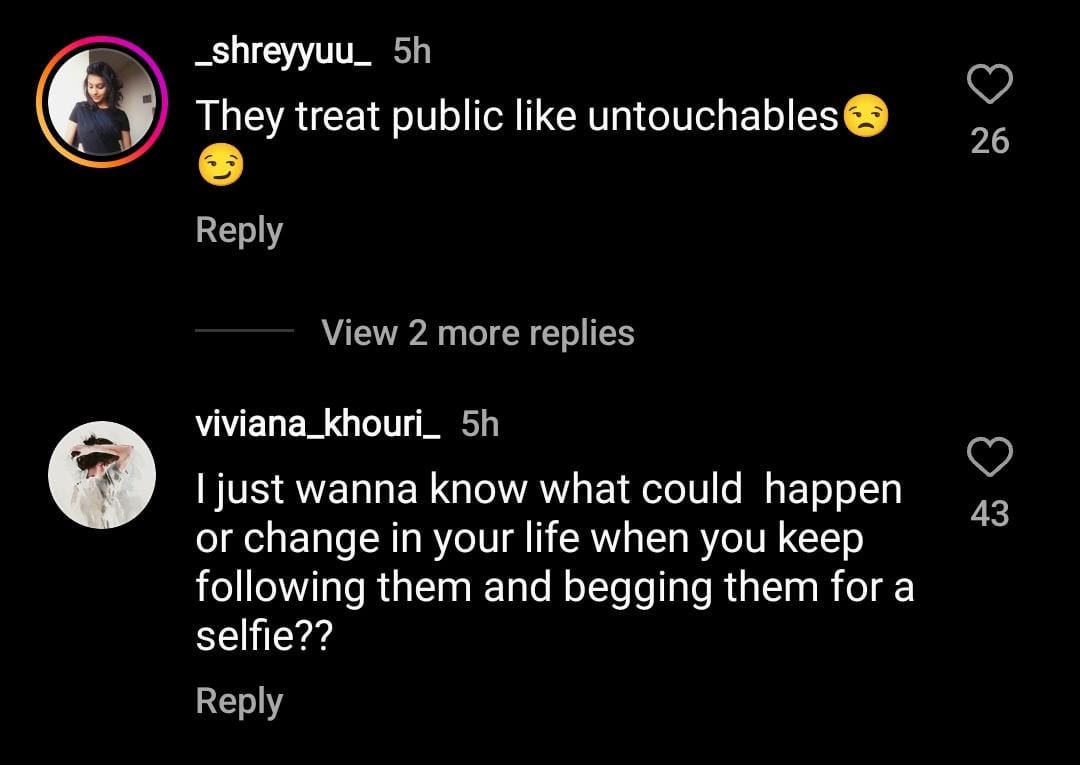Image resolution: width=1080 pixels, height=765 pixels.
Task: Reply to _shreyyuu_'s comment
Action: coord(239,231)
